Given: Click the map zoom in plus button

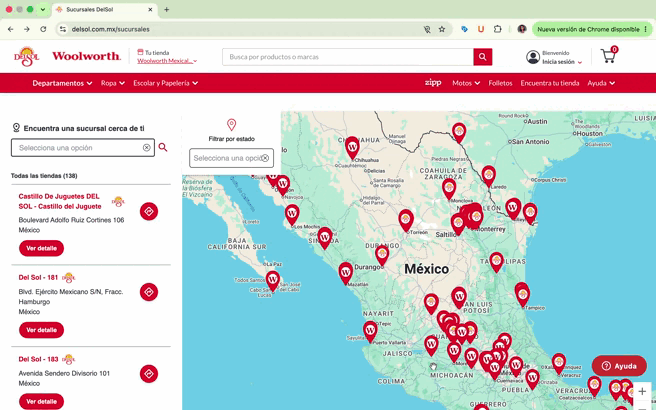Looking at the screenshot, I should click(642, 392).
